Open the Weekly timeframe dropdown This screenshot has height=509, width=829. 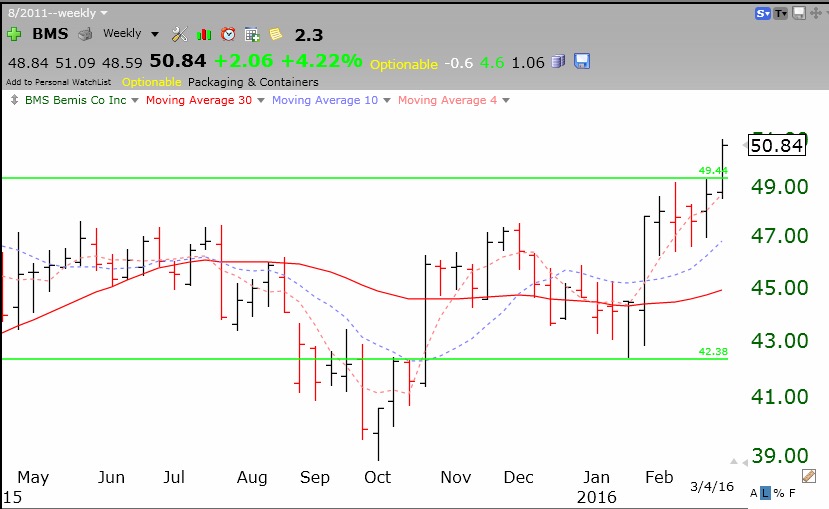point(131,34)
